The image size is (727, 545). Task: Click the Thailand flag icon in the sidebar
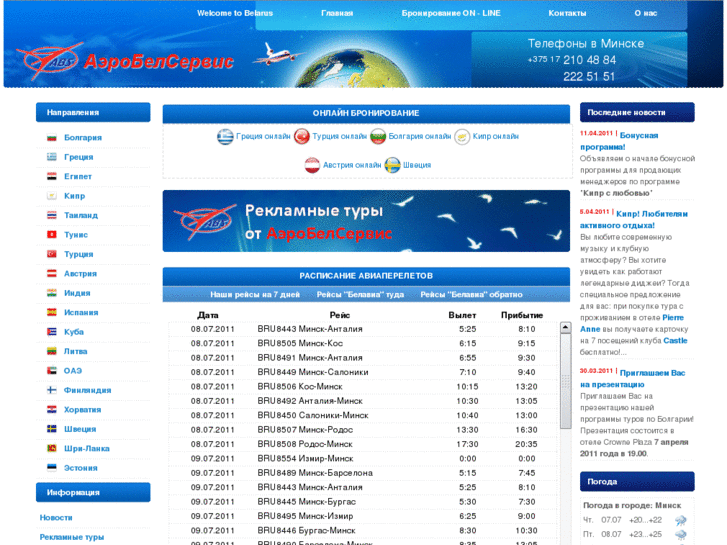51,216
